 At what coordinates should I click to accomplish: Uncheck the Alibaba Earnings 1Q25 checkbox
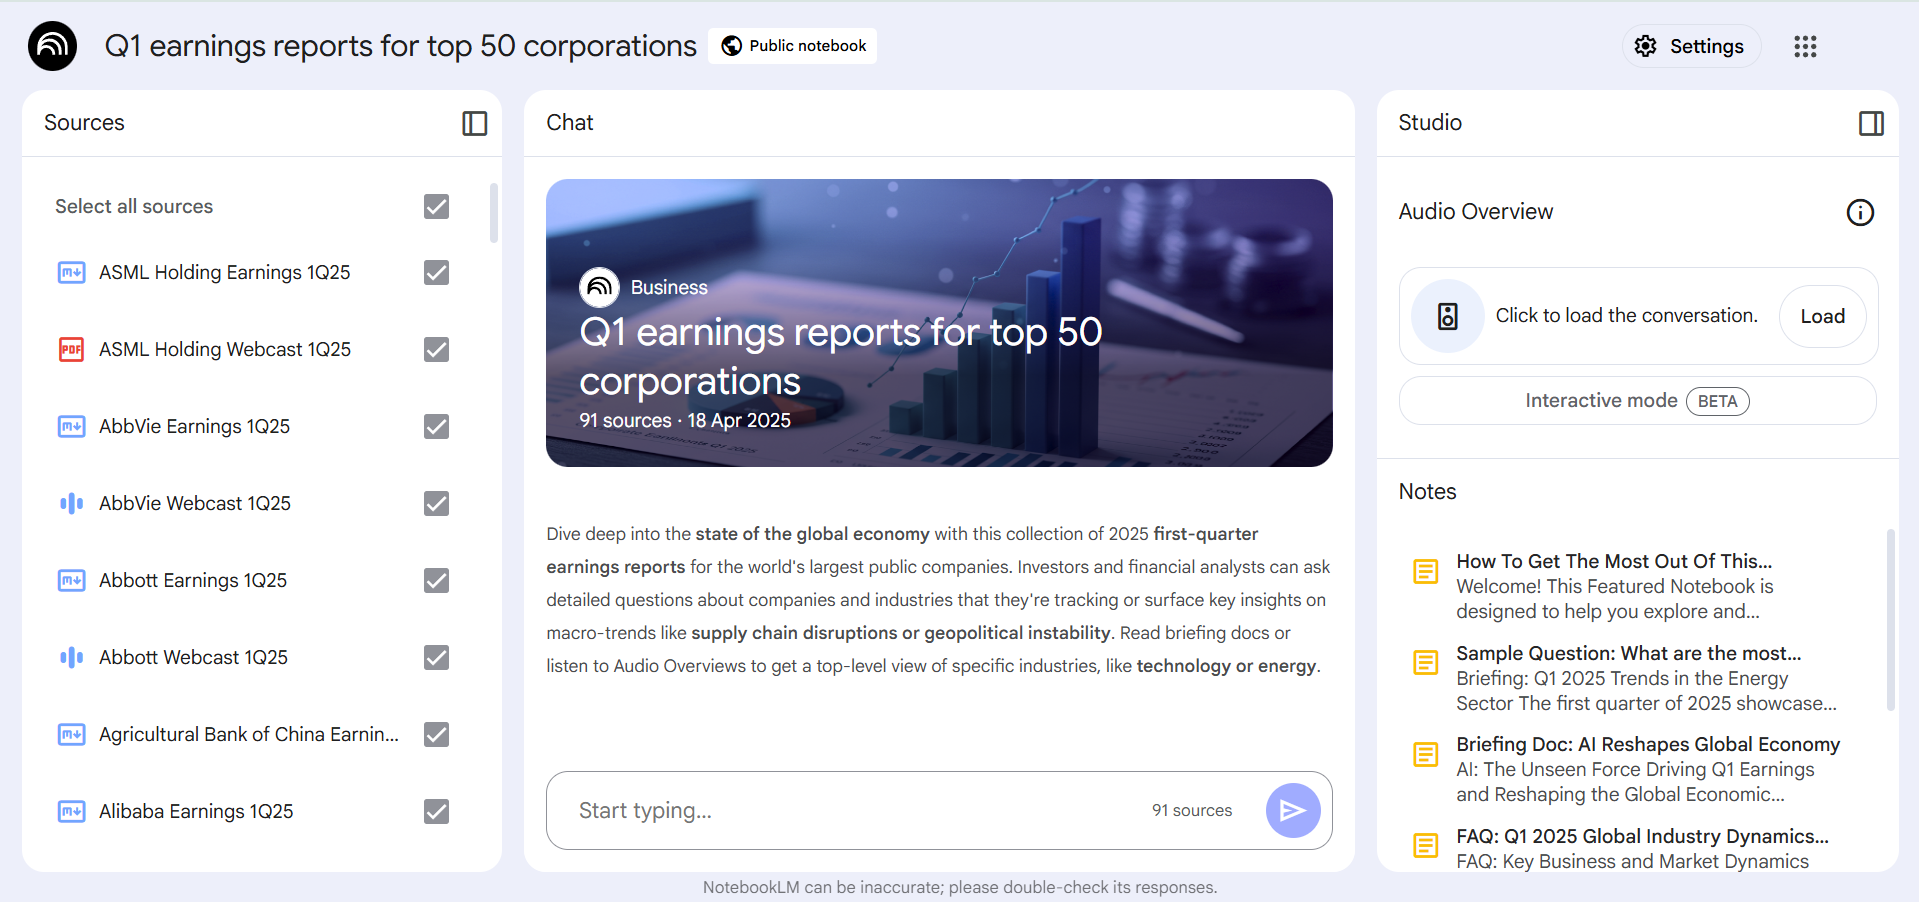[436, 811]
